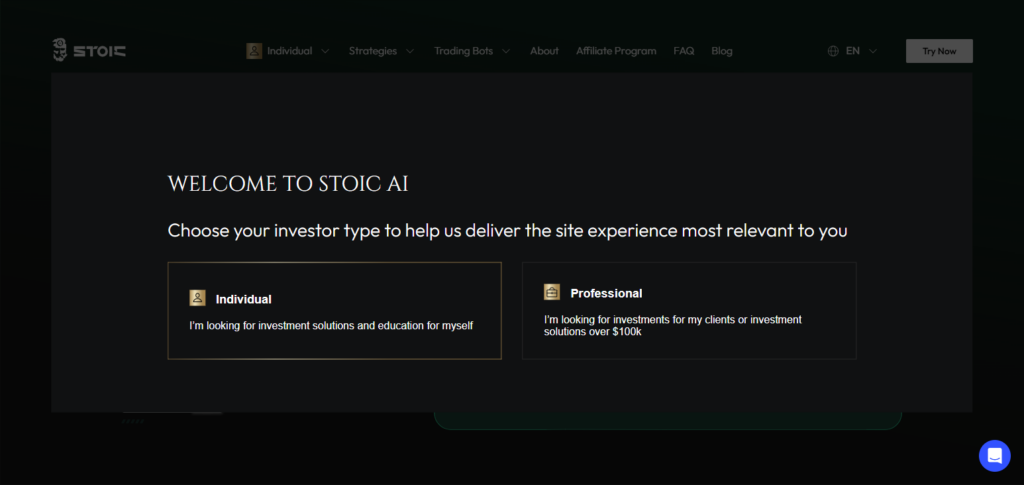Click the EN language label

point(852,51)
